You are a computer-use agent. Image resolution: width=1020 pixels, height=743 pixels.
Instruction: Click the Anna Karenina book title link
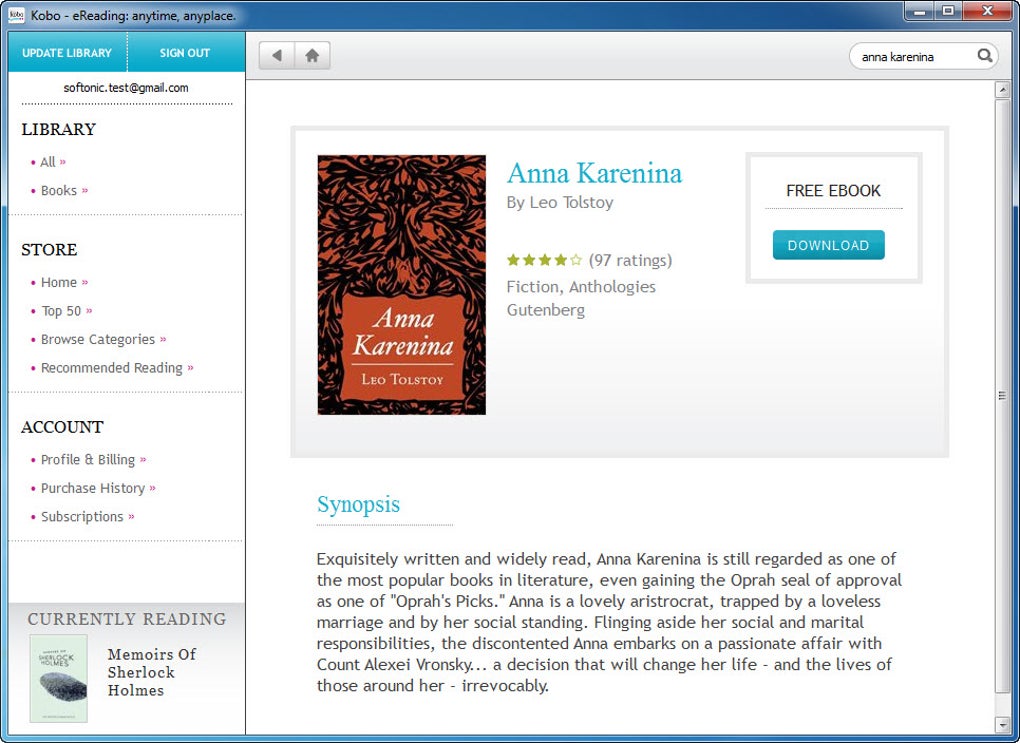click(x=595, y=173)
